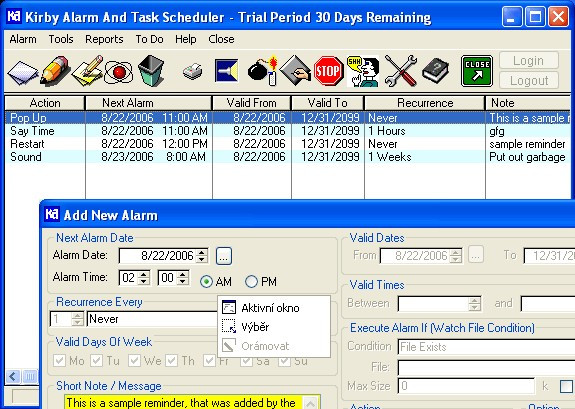Click the pencil edit alarm icon
Screen dimensions: 575x409
[x=55, y=71]
